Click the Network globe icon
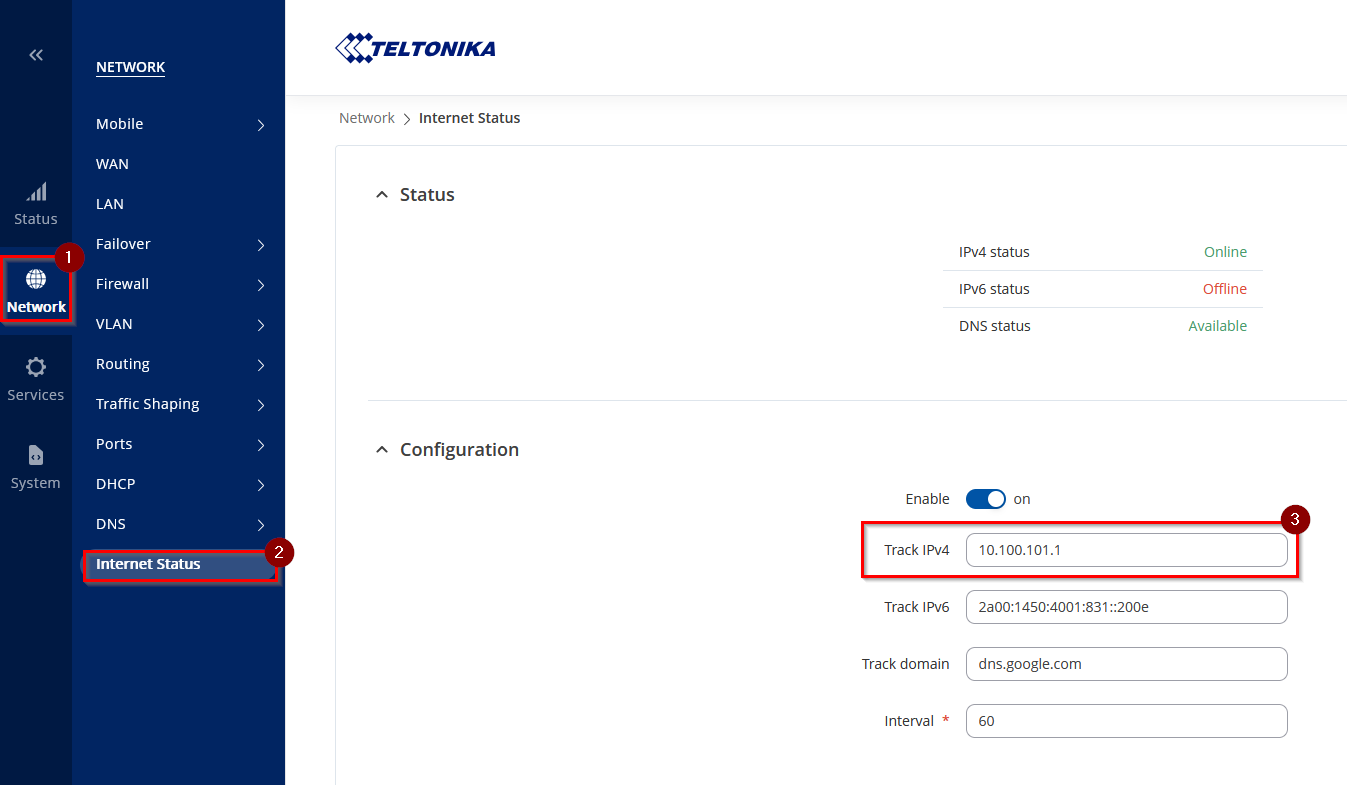1347x785 pixels. click(36, 279)
